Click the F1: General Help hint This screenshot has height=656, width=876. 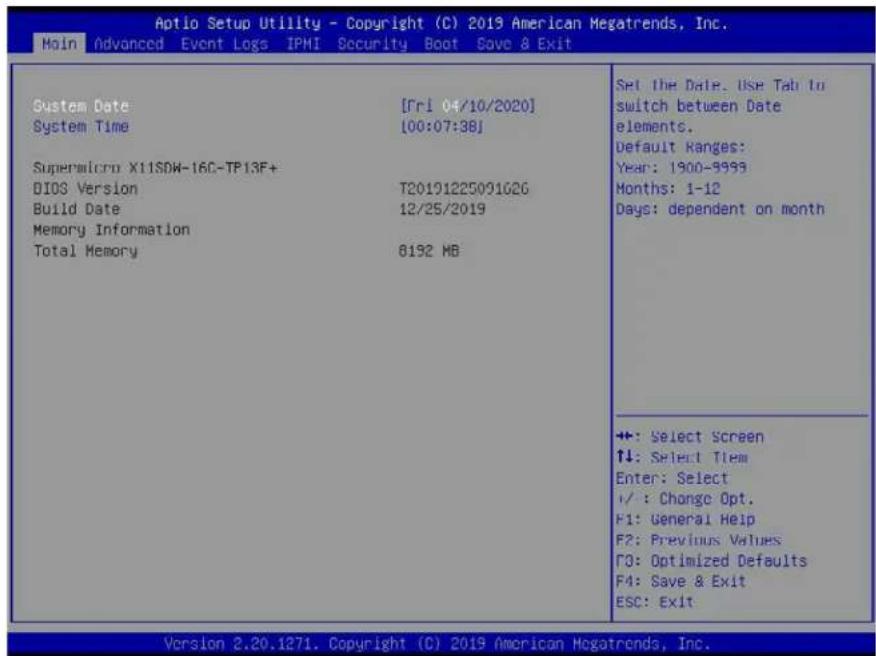[x=685, y=520]
